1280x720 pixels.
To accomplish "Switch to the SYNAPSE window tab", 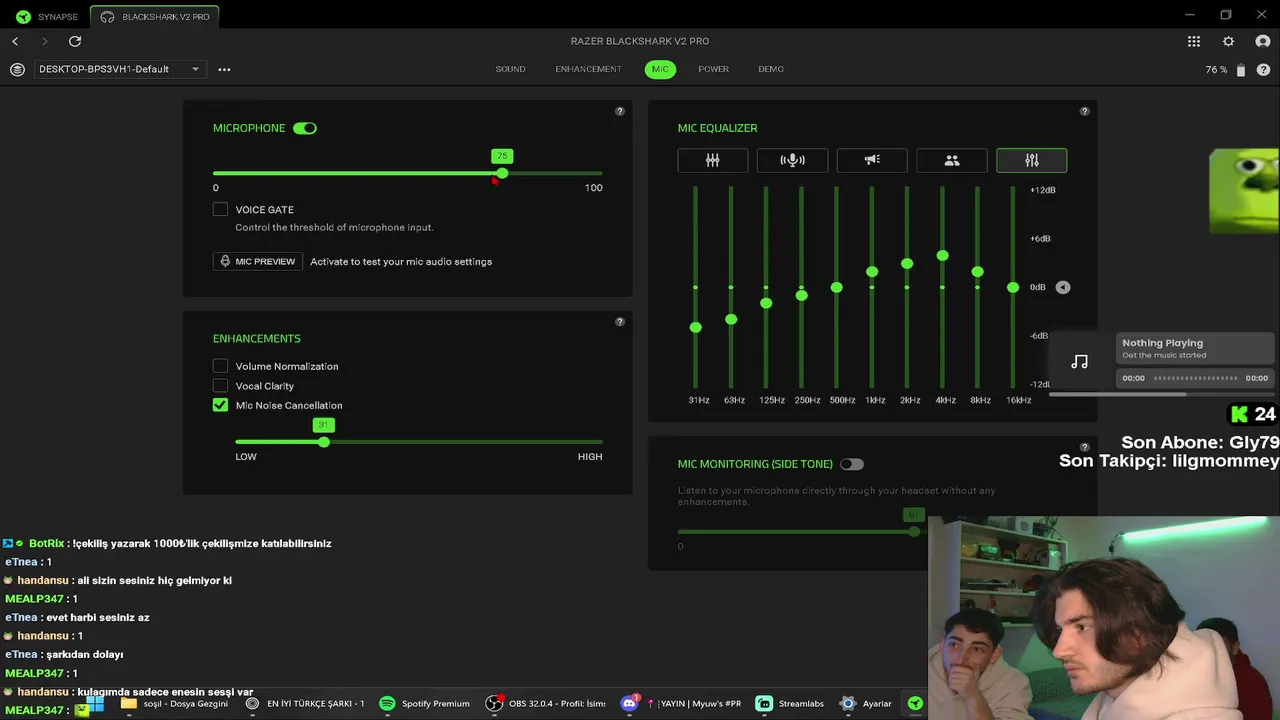I will tap(46, 17).
